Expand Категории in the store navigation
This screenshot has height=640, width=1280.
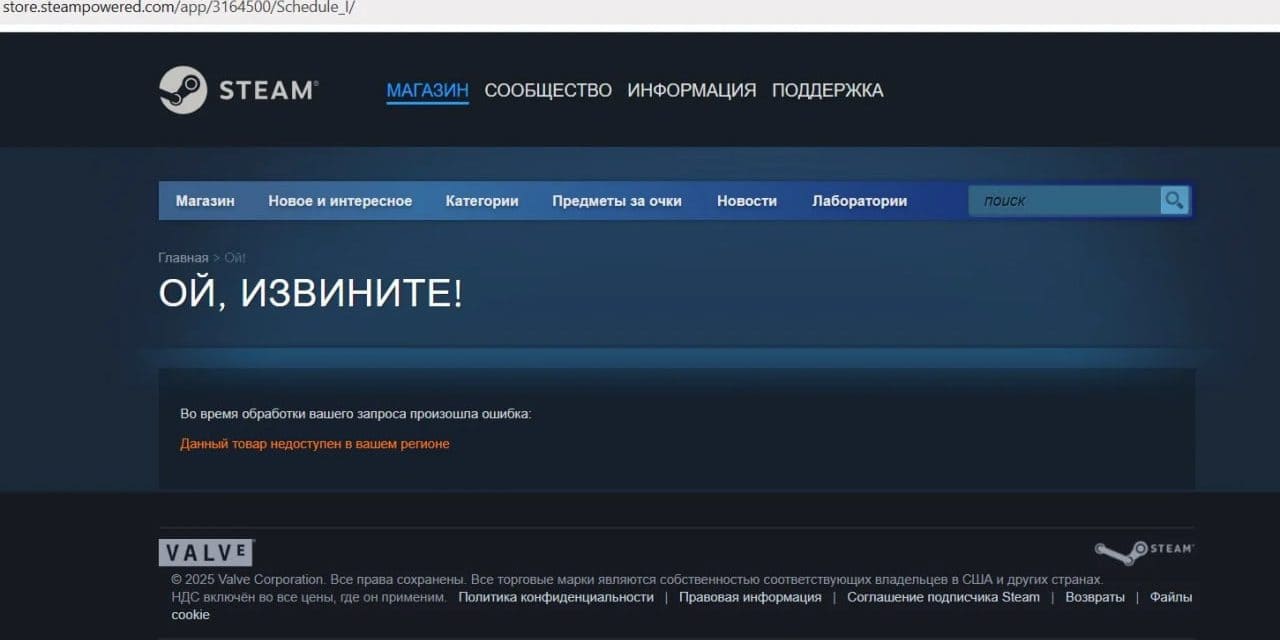(x=482, y=200)
